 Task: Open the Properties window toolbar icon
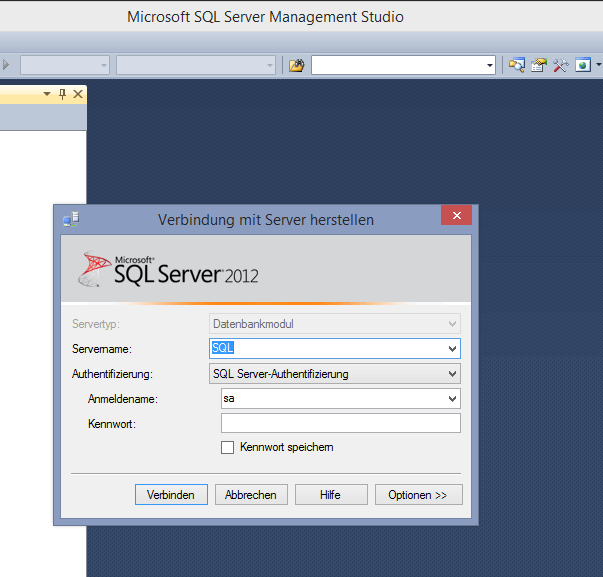coord(539,65)
